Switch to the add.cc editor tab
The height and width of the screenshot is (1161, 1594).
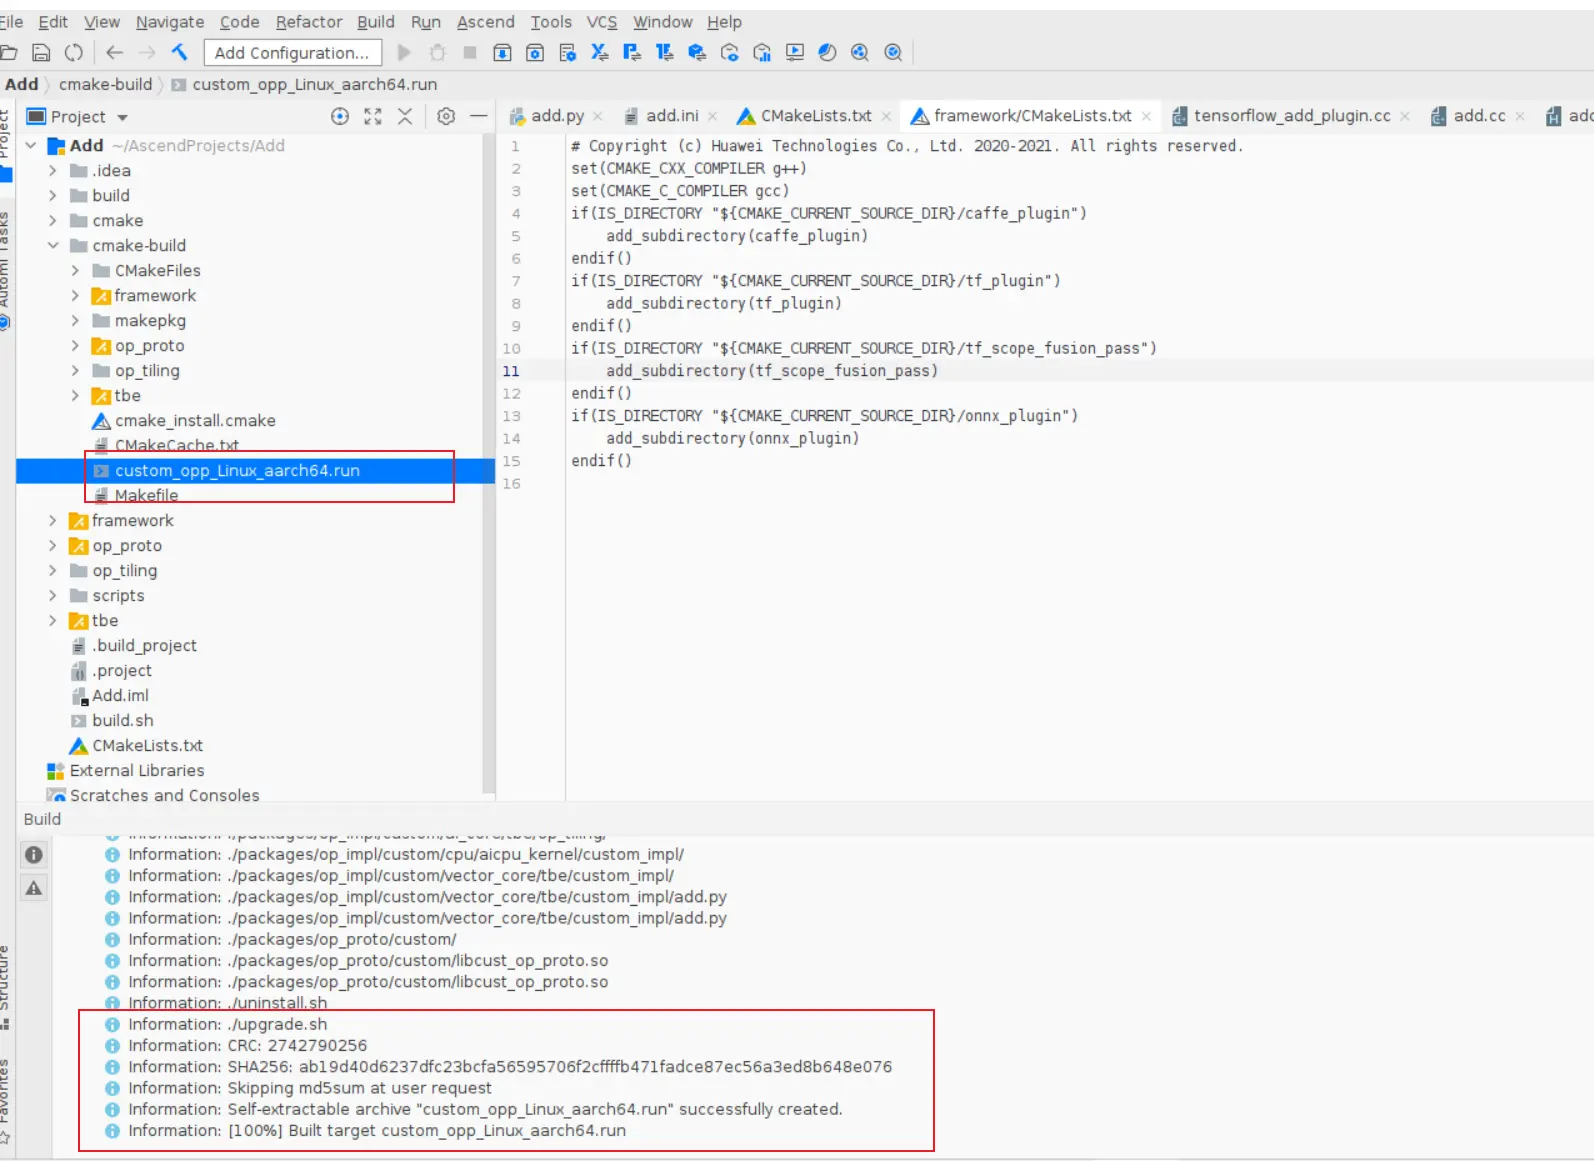(1479, 116)
